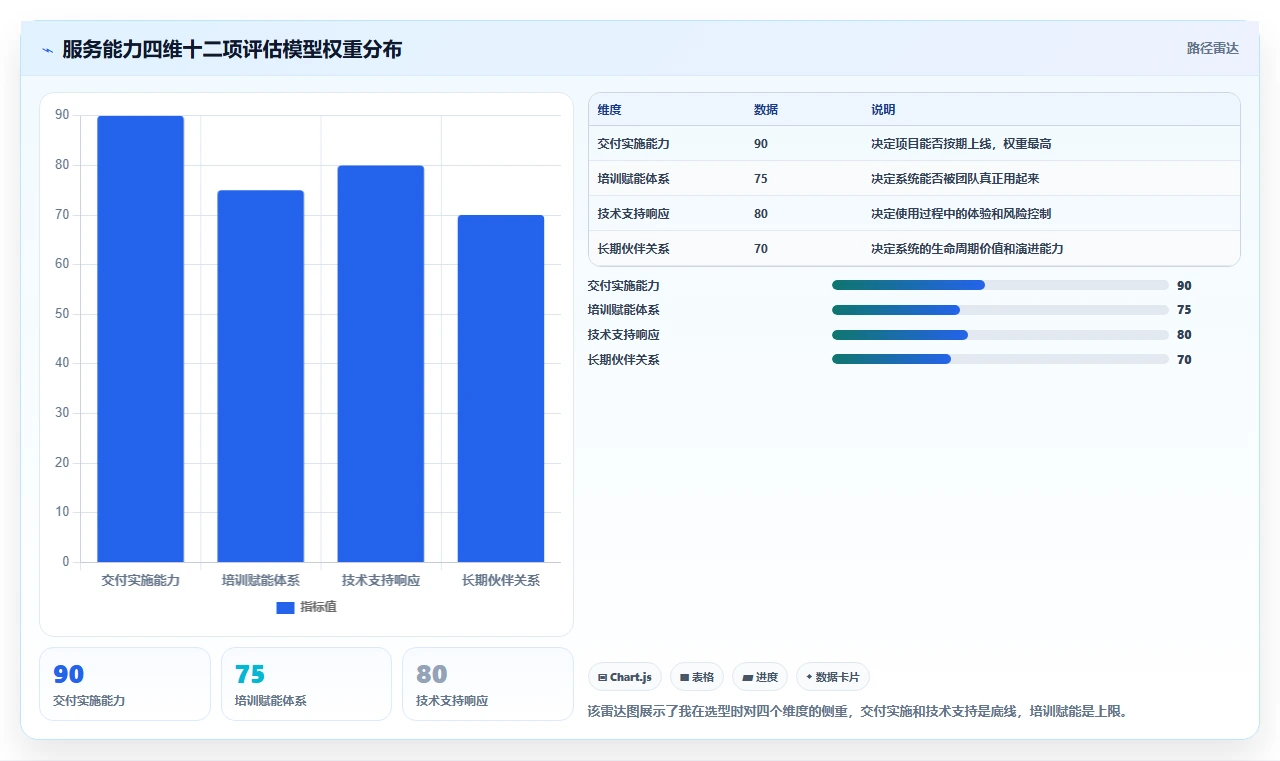
Task: Click the 长期伙伴关系 bar in chart
Action: (501, 388)
